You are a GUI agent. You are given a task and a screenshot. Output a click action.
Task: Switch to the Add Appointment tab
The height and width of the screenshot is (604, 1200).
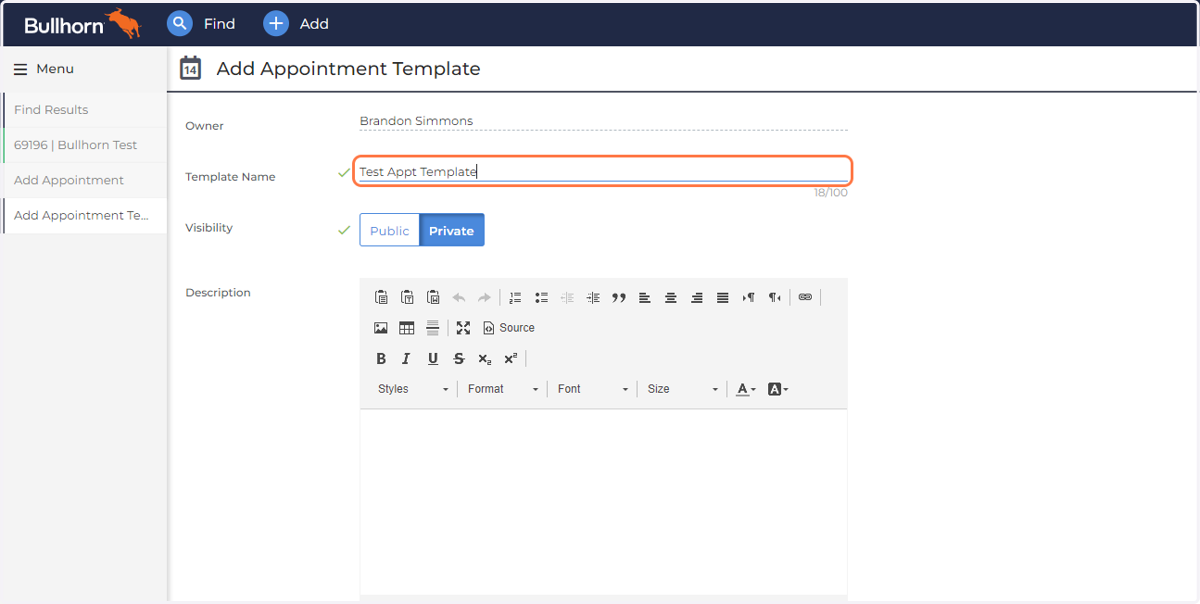coord(85,180)
